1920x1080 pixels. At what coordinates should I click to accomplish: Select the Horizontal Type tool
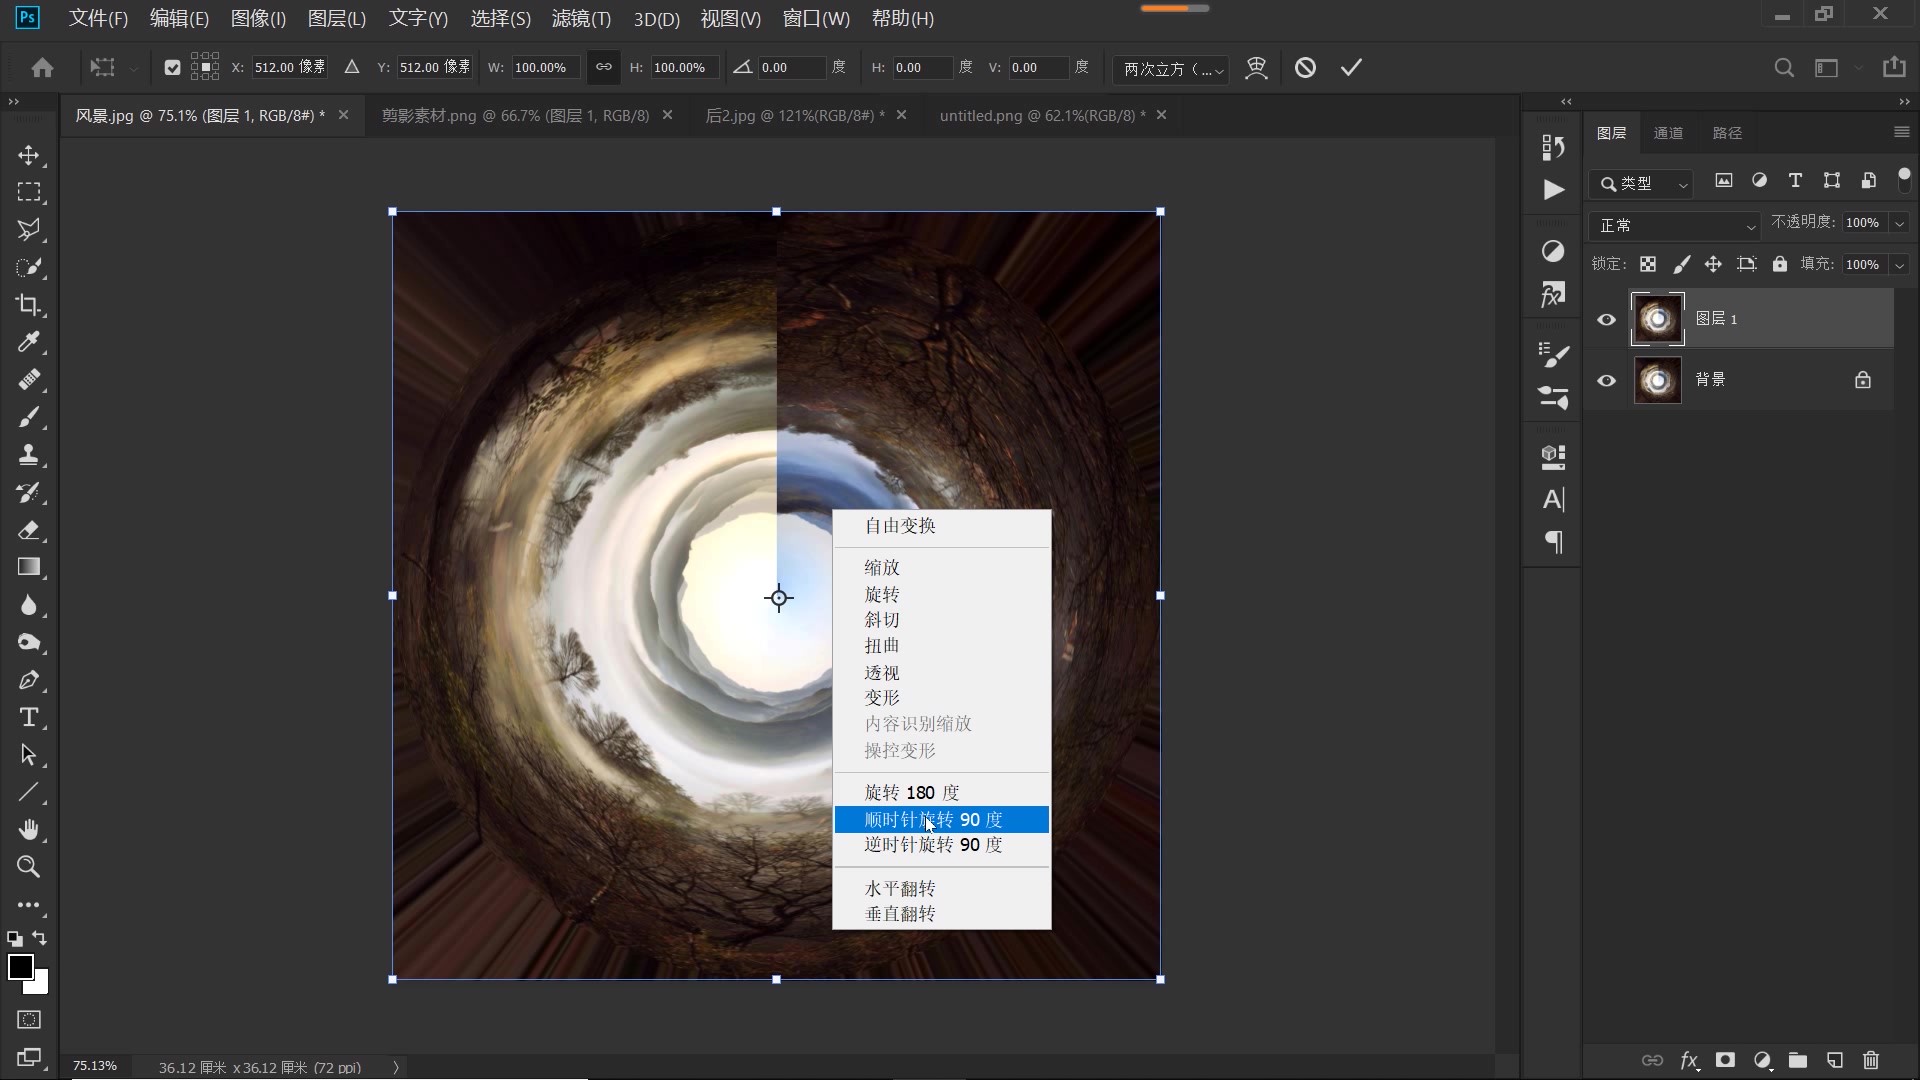pos(29,717)
